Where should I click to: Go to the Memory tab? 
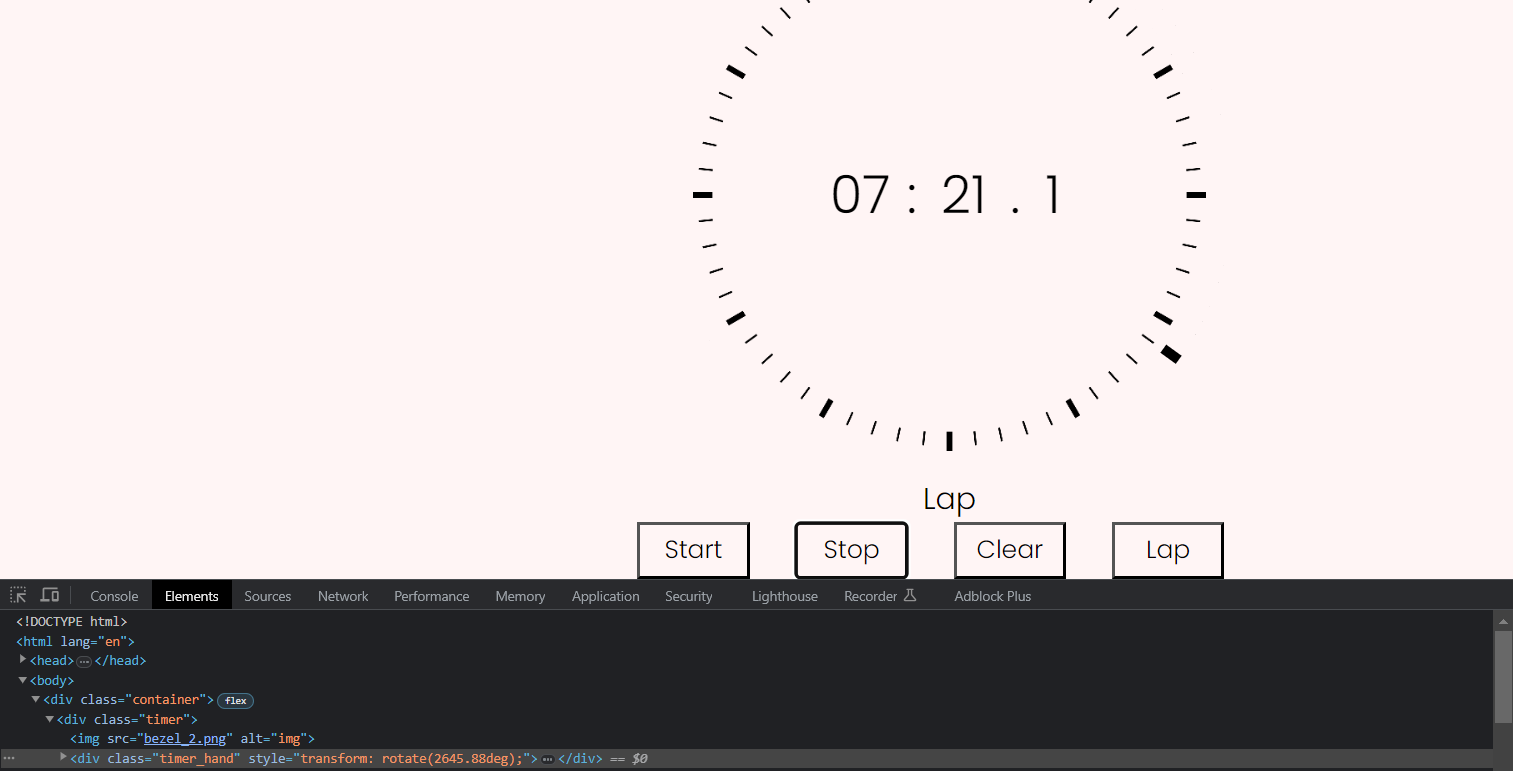click(520, 596)
